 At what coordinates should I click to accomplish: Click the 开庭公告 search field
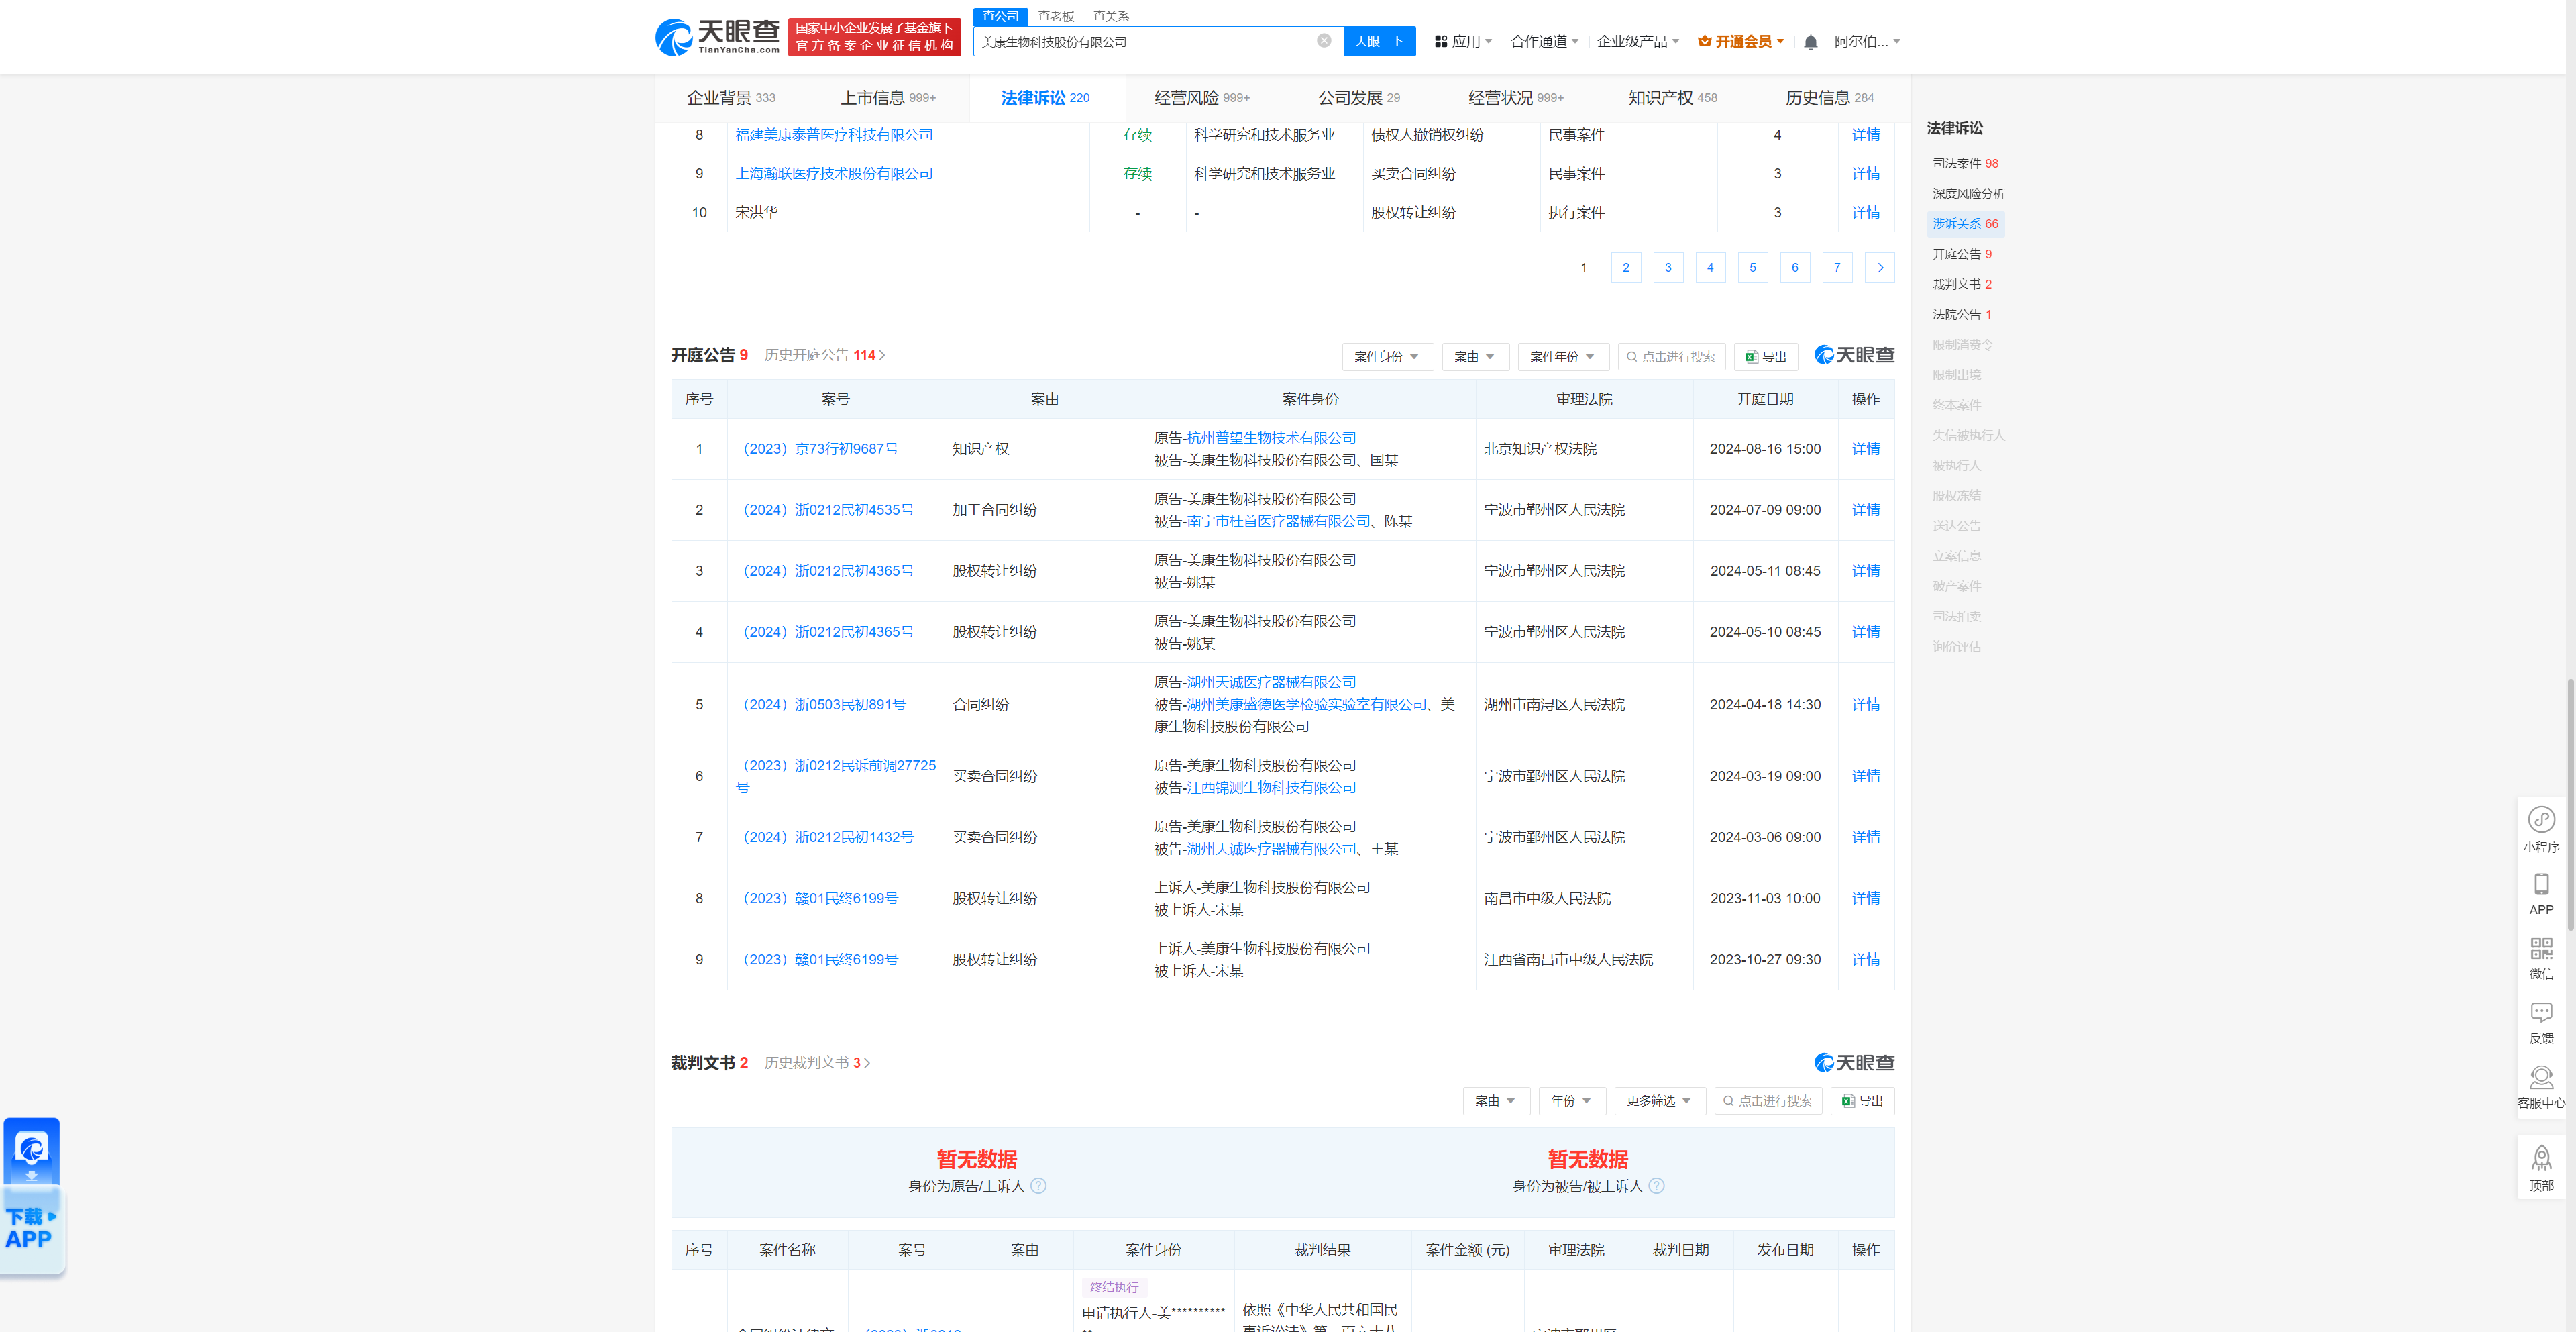point(1671,357)
